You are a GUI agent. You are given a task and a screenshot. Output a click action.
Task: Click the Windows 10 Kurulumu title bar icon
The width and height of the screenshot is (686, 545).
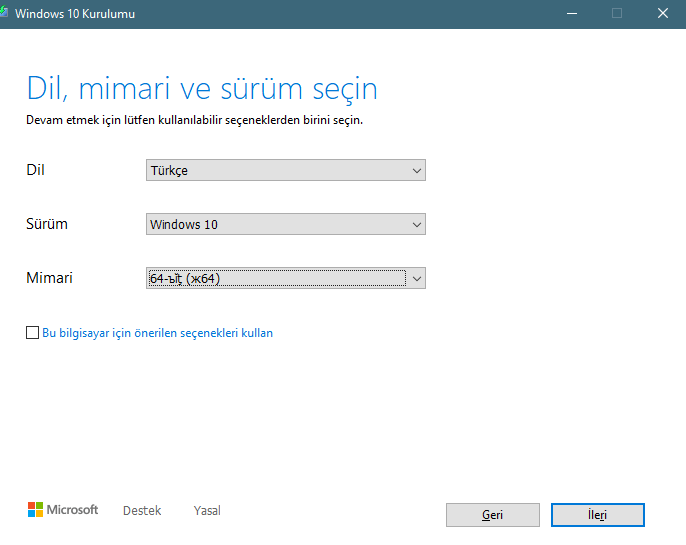pos(4,13)
